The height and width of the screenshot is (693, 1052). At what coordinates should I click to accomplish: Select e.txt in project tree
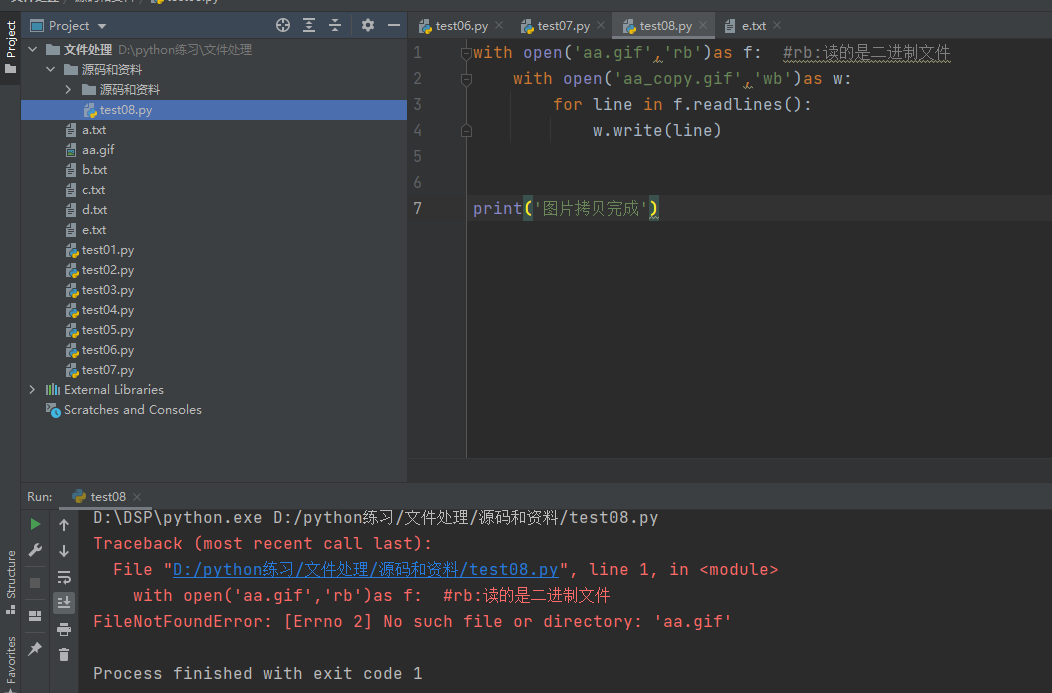94,230
